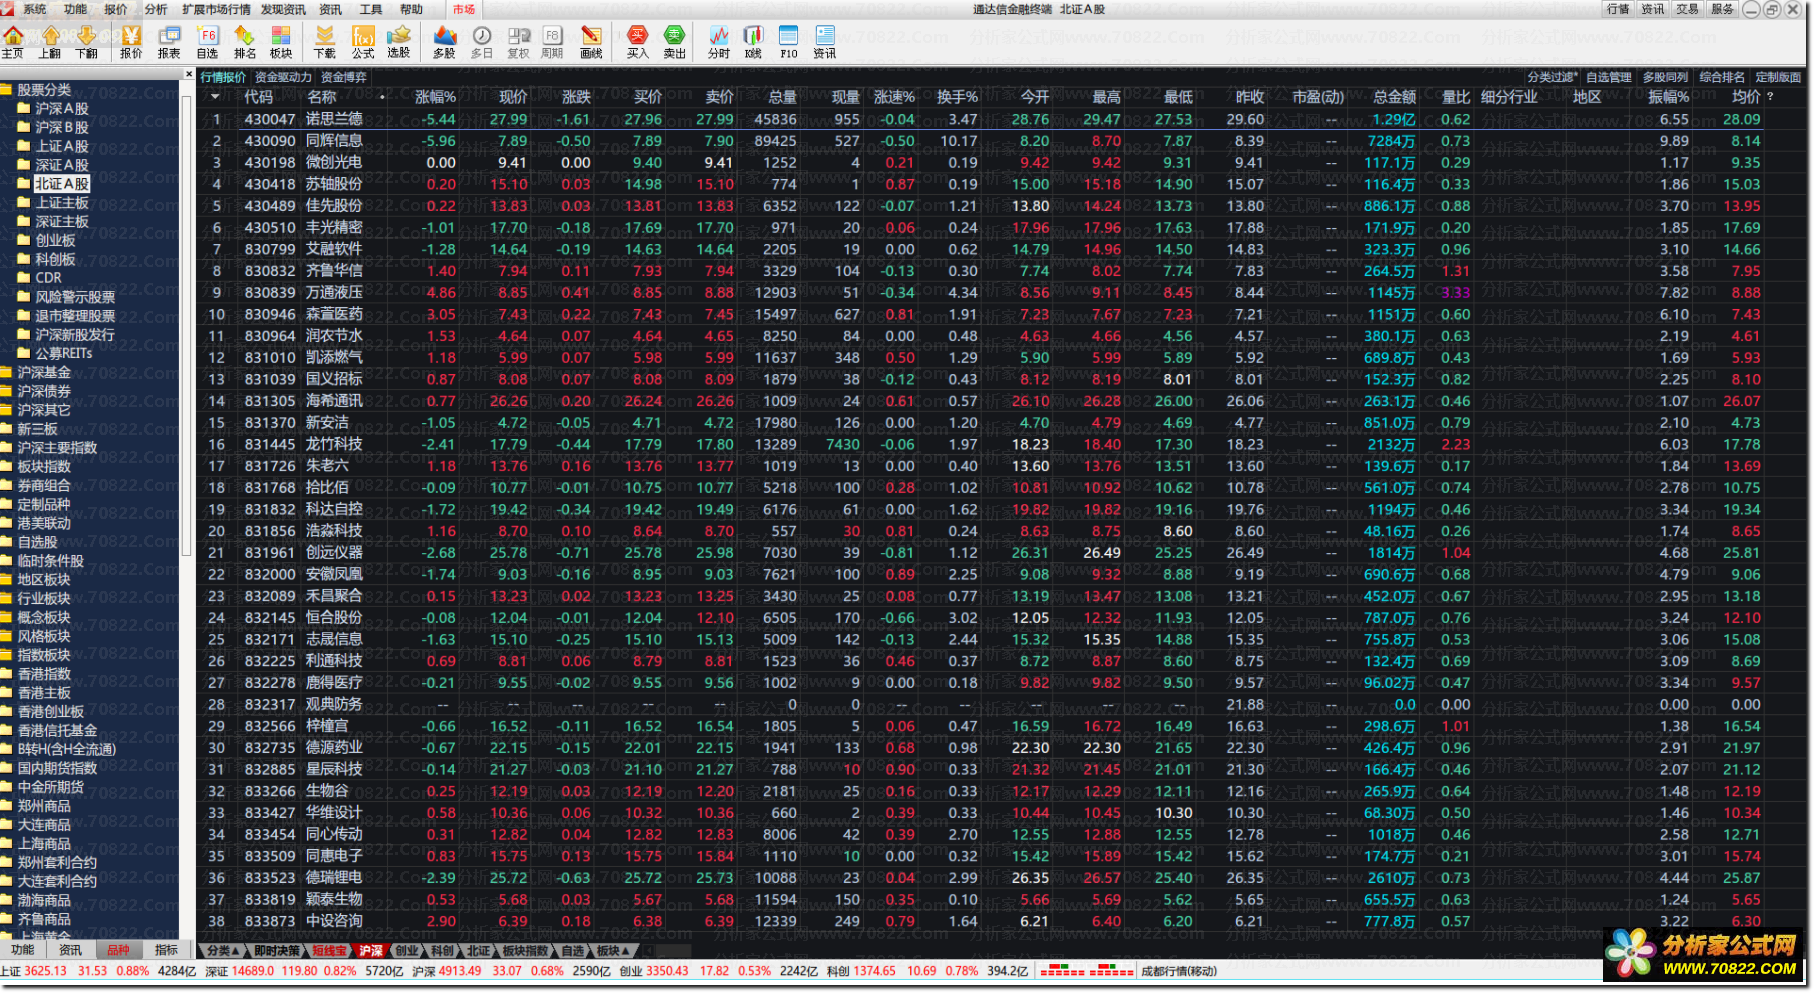Viewport: 1815px width, 993px height.
Task: Switch to the 品种 left panel tab
Action: coord(118,950)
